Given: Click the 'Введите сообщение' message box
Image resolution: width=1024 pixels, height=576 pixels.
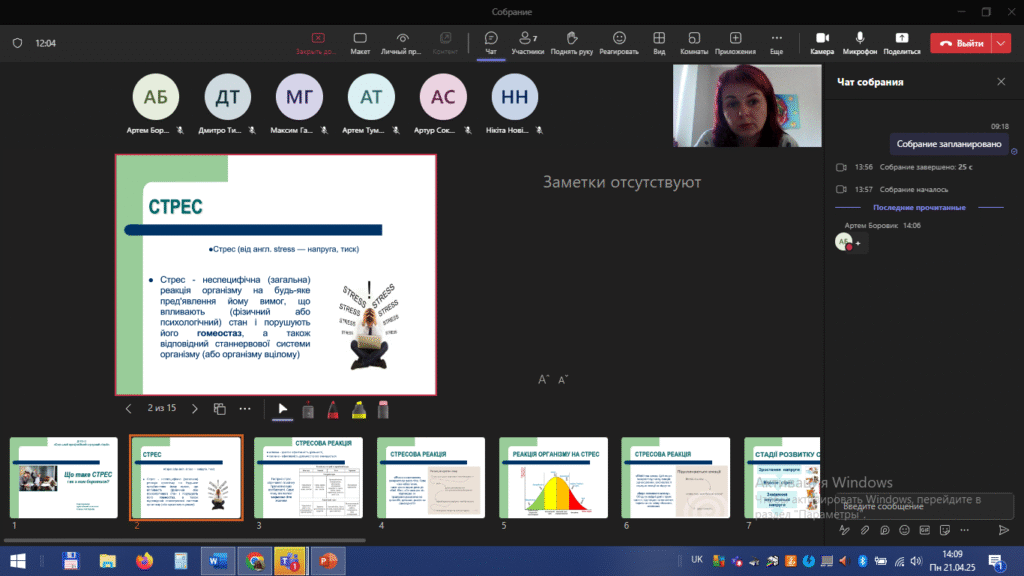Looking at the screenshot, I should click(924, 506).
